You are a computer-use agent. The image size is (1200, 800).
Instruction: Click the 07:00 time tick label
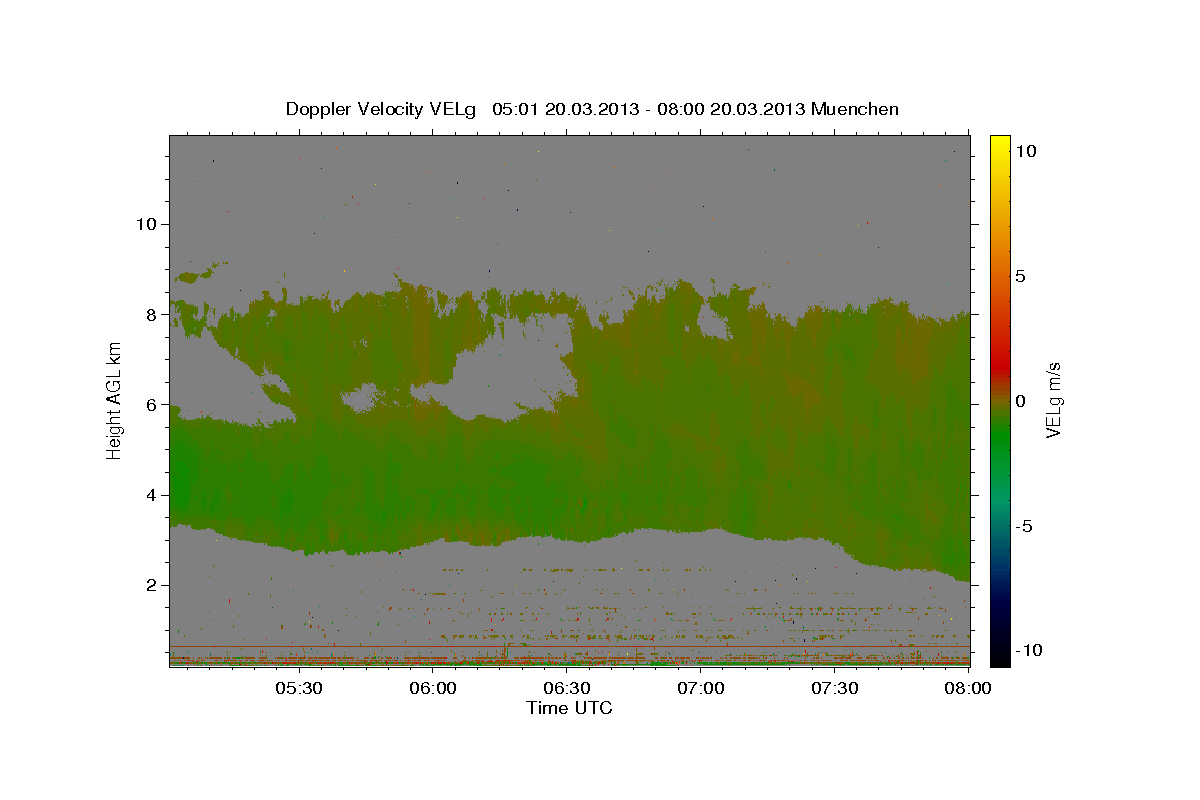click(x=701, y=688)
